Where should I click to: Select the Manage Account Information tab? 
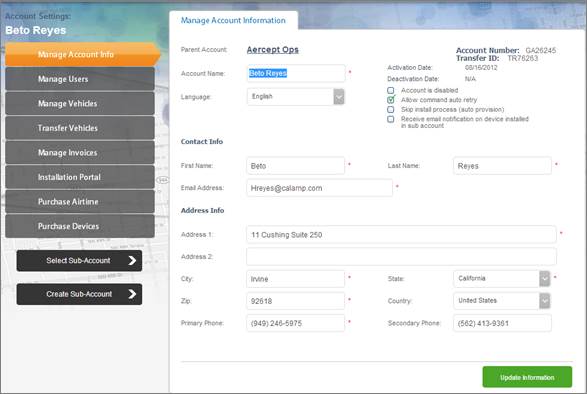click(233, 20)
